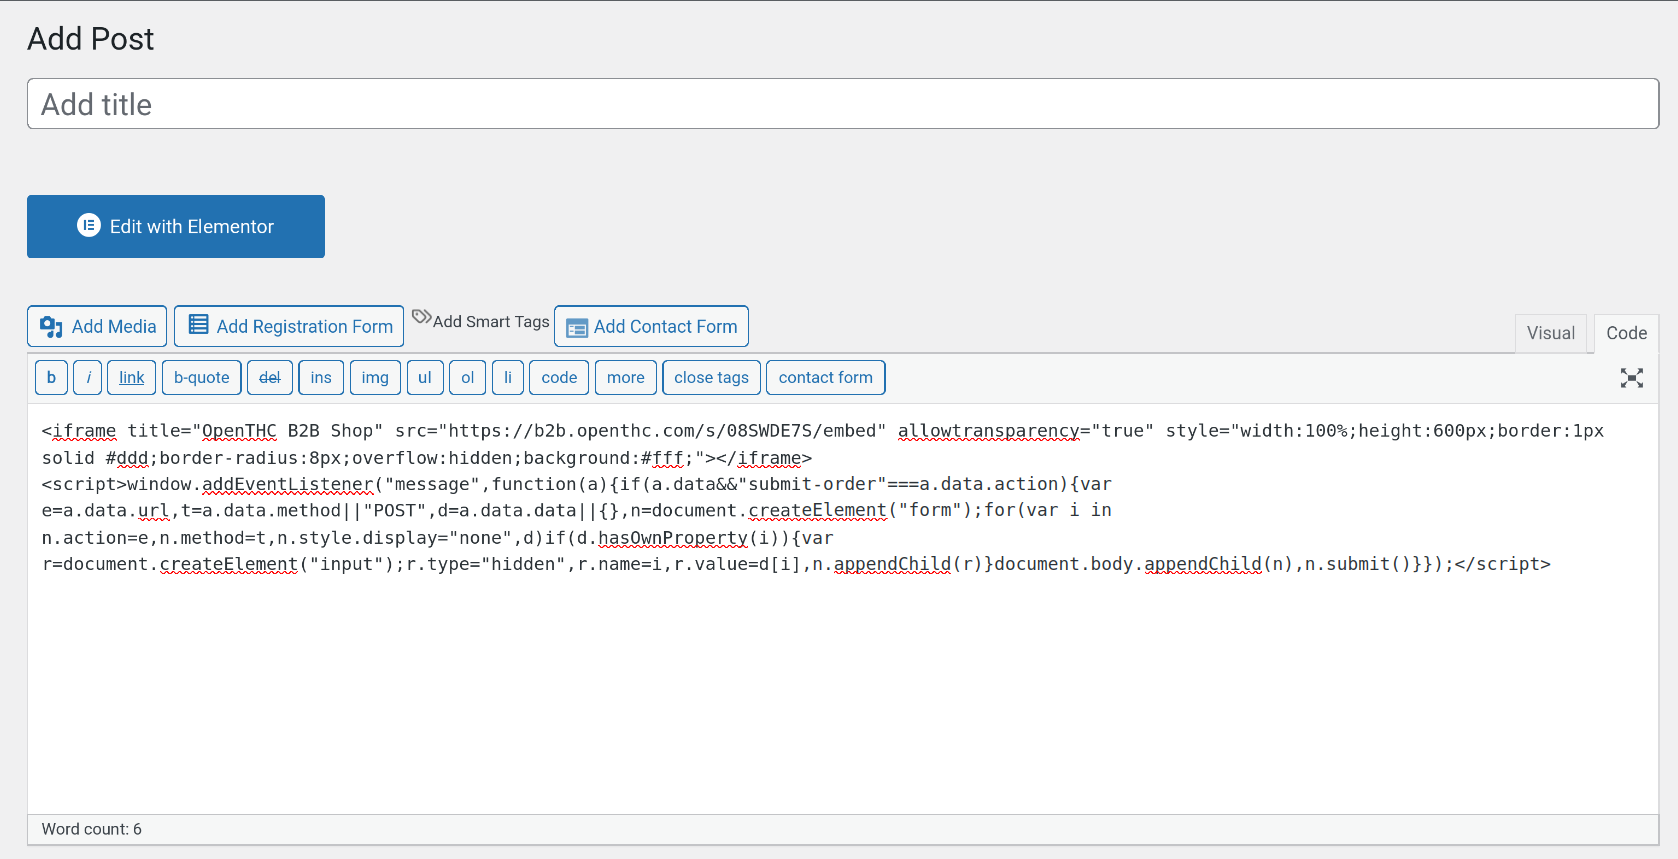Click the Add title input field

pos(843,104)
